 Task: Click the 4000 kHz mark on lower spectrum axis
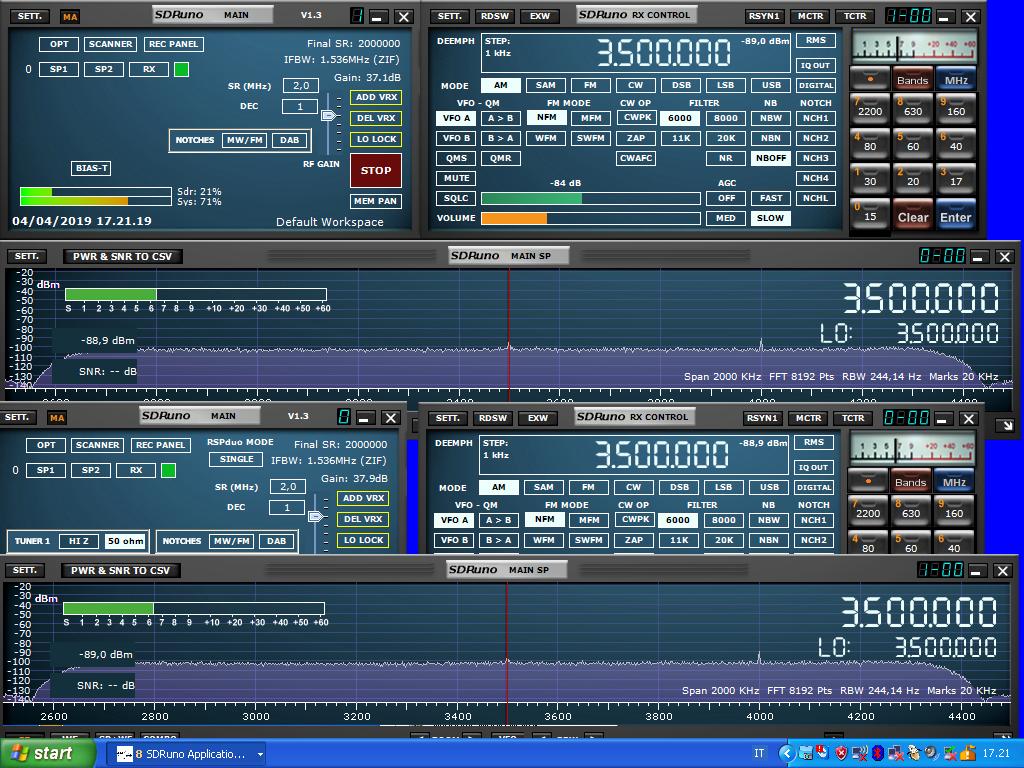click(x=760, y=716)
